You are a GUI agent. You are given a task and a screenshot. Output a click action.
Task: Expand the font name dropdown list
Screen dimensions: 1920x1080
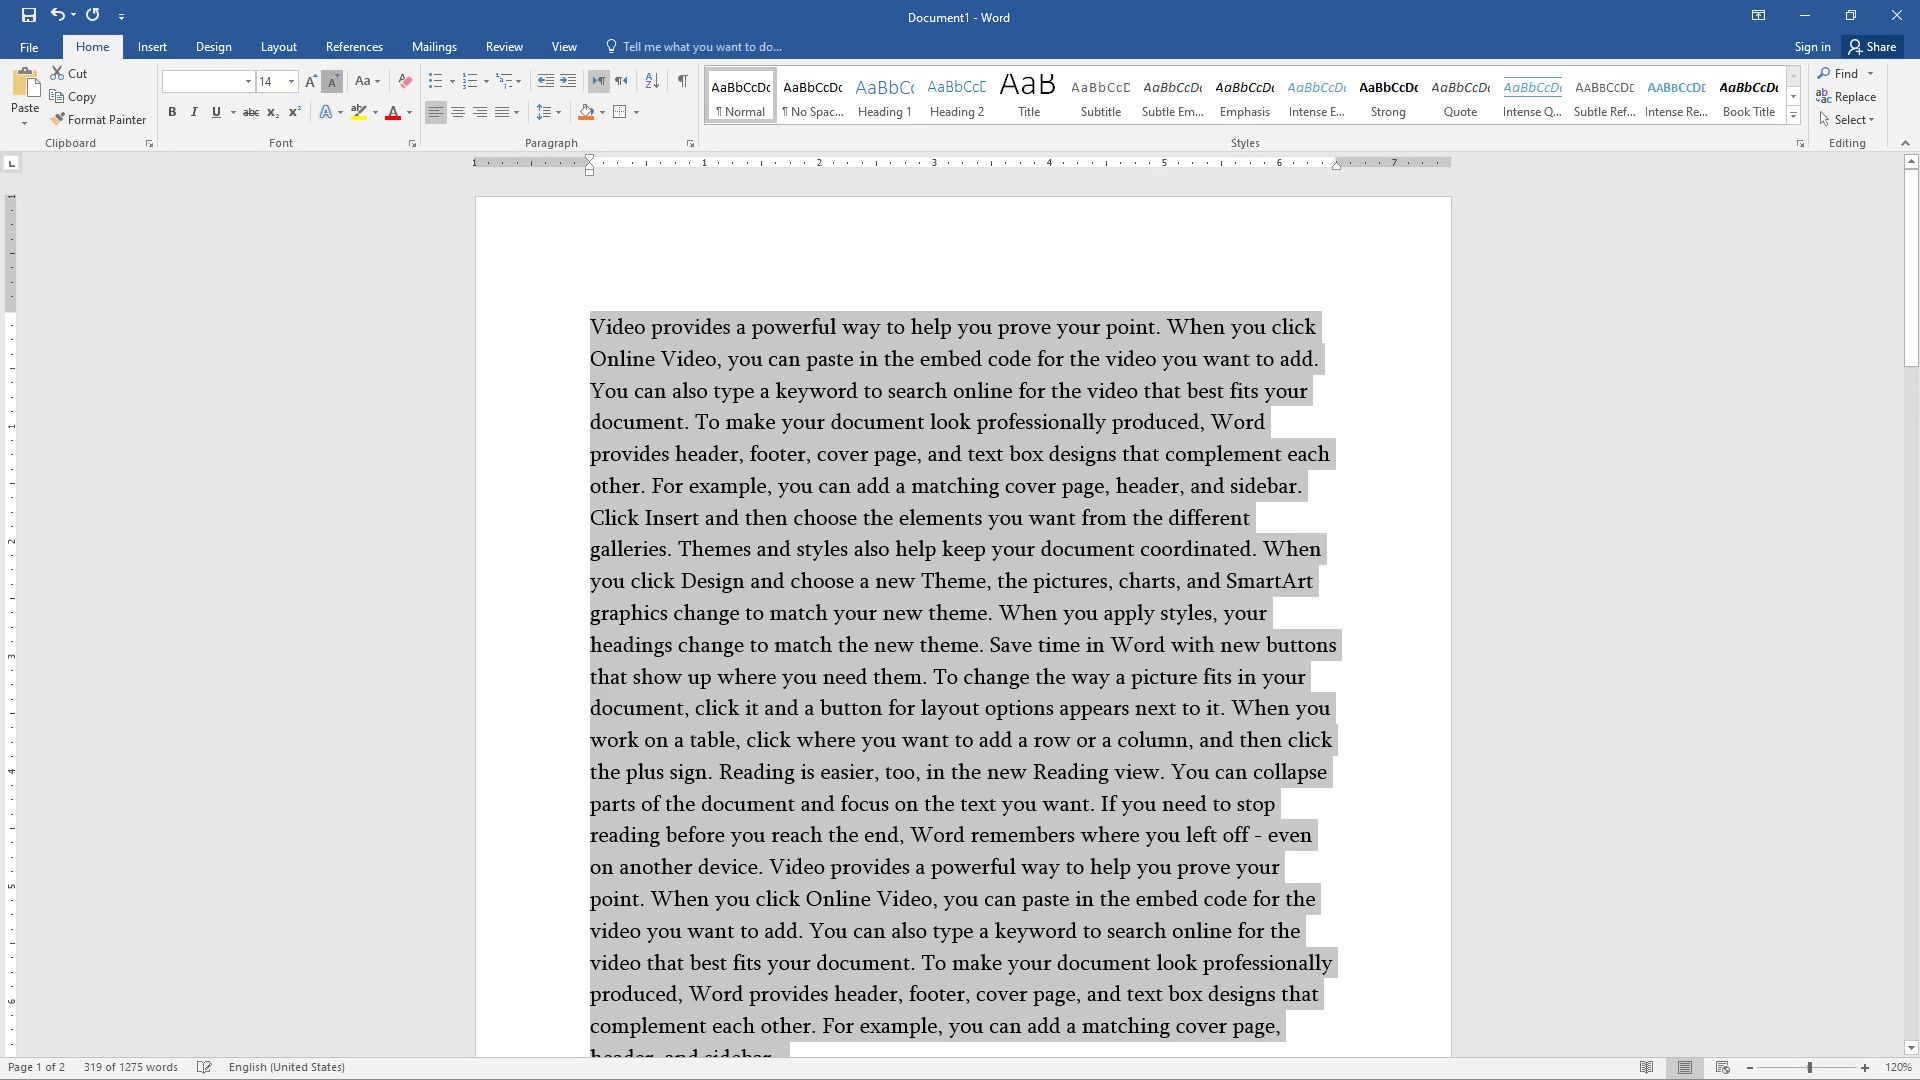point(248,81)
